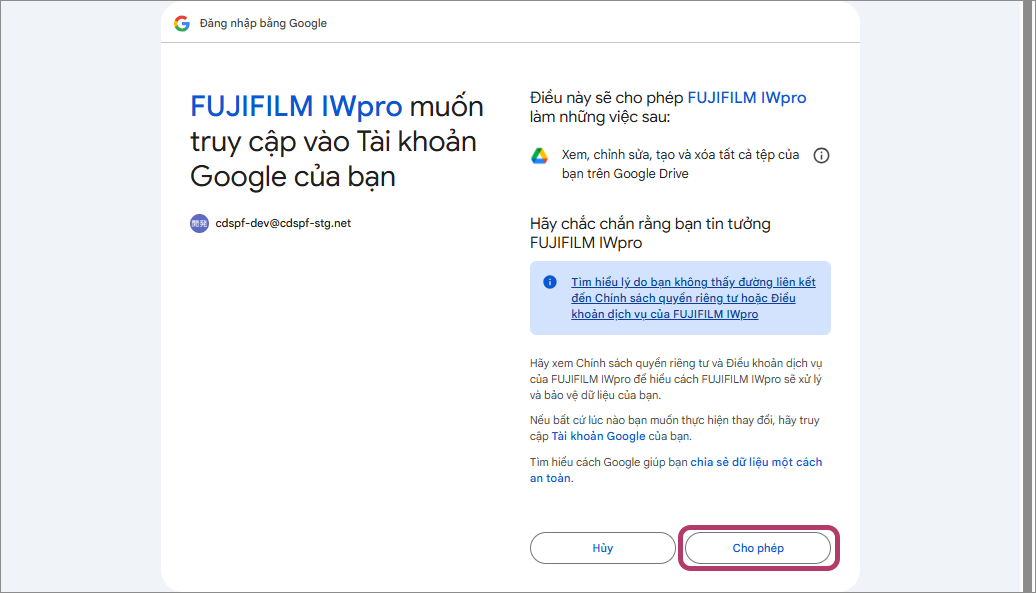The width and height of the screenshot is (1036, 593).
Task: Open "chia sẻ dữ liệu một cách an toàn" link
Action: (x=676, y=470)
